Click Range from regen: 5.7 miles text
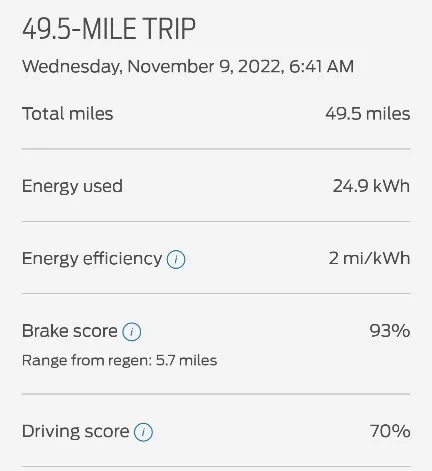Screen dimensions: 432x471 [119, 361]
